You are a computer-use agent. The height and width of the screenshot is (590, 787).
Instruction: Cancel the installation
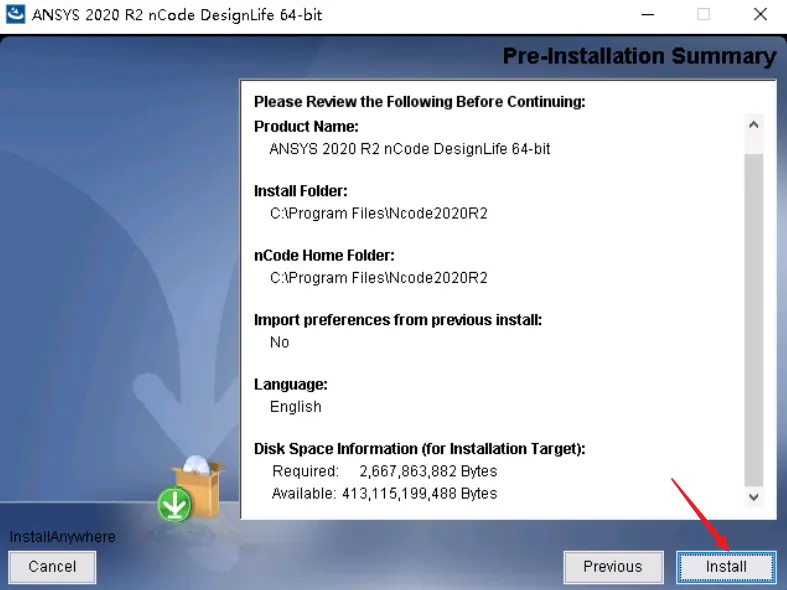[x=52, y=567]
